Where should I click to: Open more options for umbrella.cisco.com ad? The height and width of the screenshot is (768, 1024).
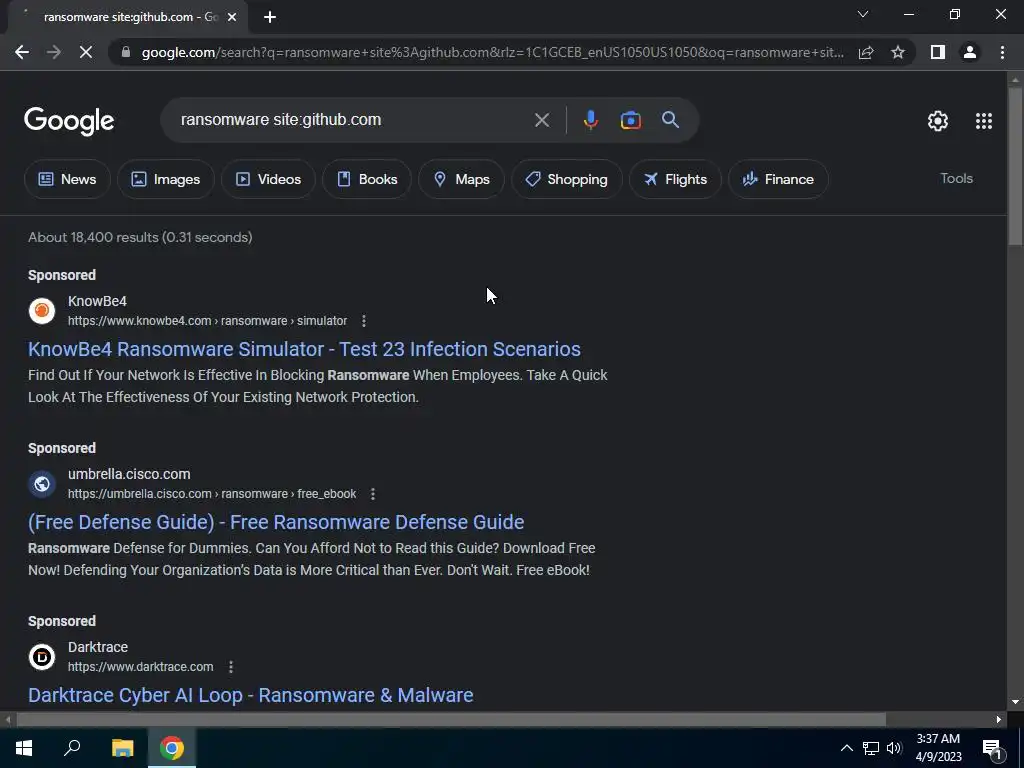click(373, 494)
